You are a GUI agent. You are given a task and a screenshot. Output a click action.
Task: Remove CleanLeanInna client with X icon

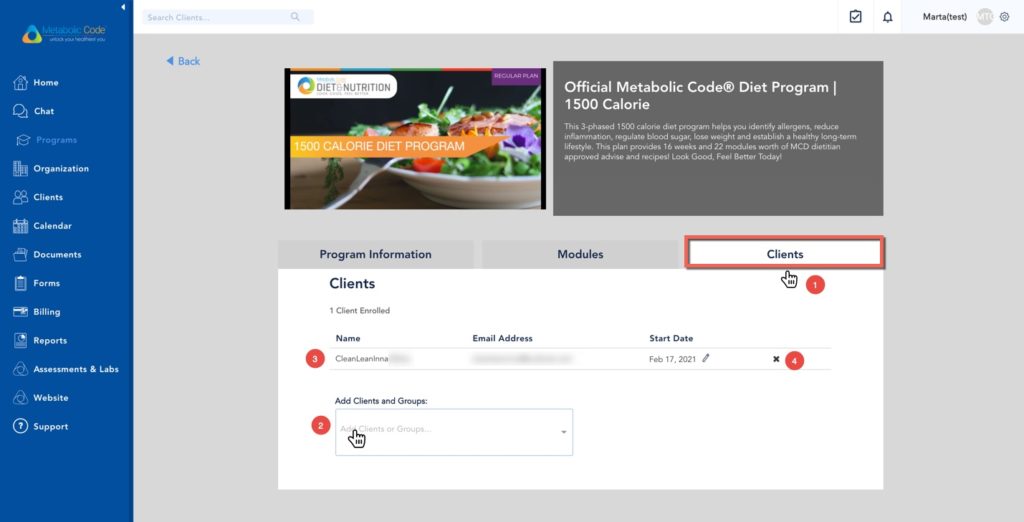[776, 359]
